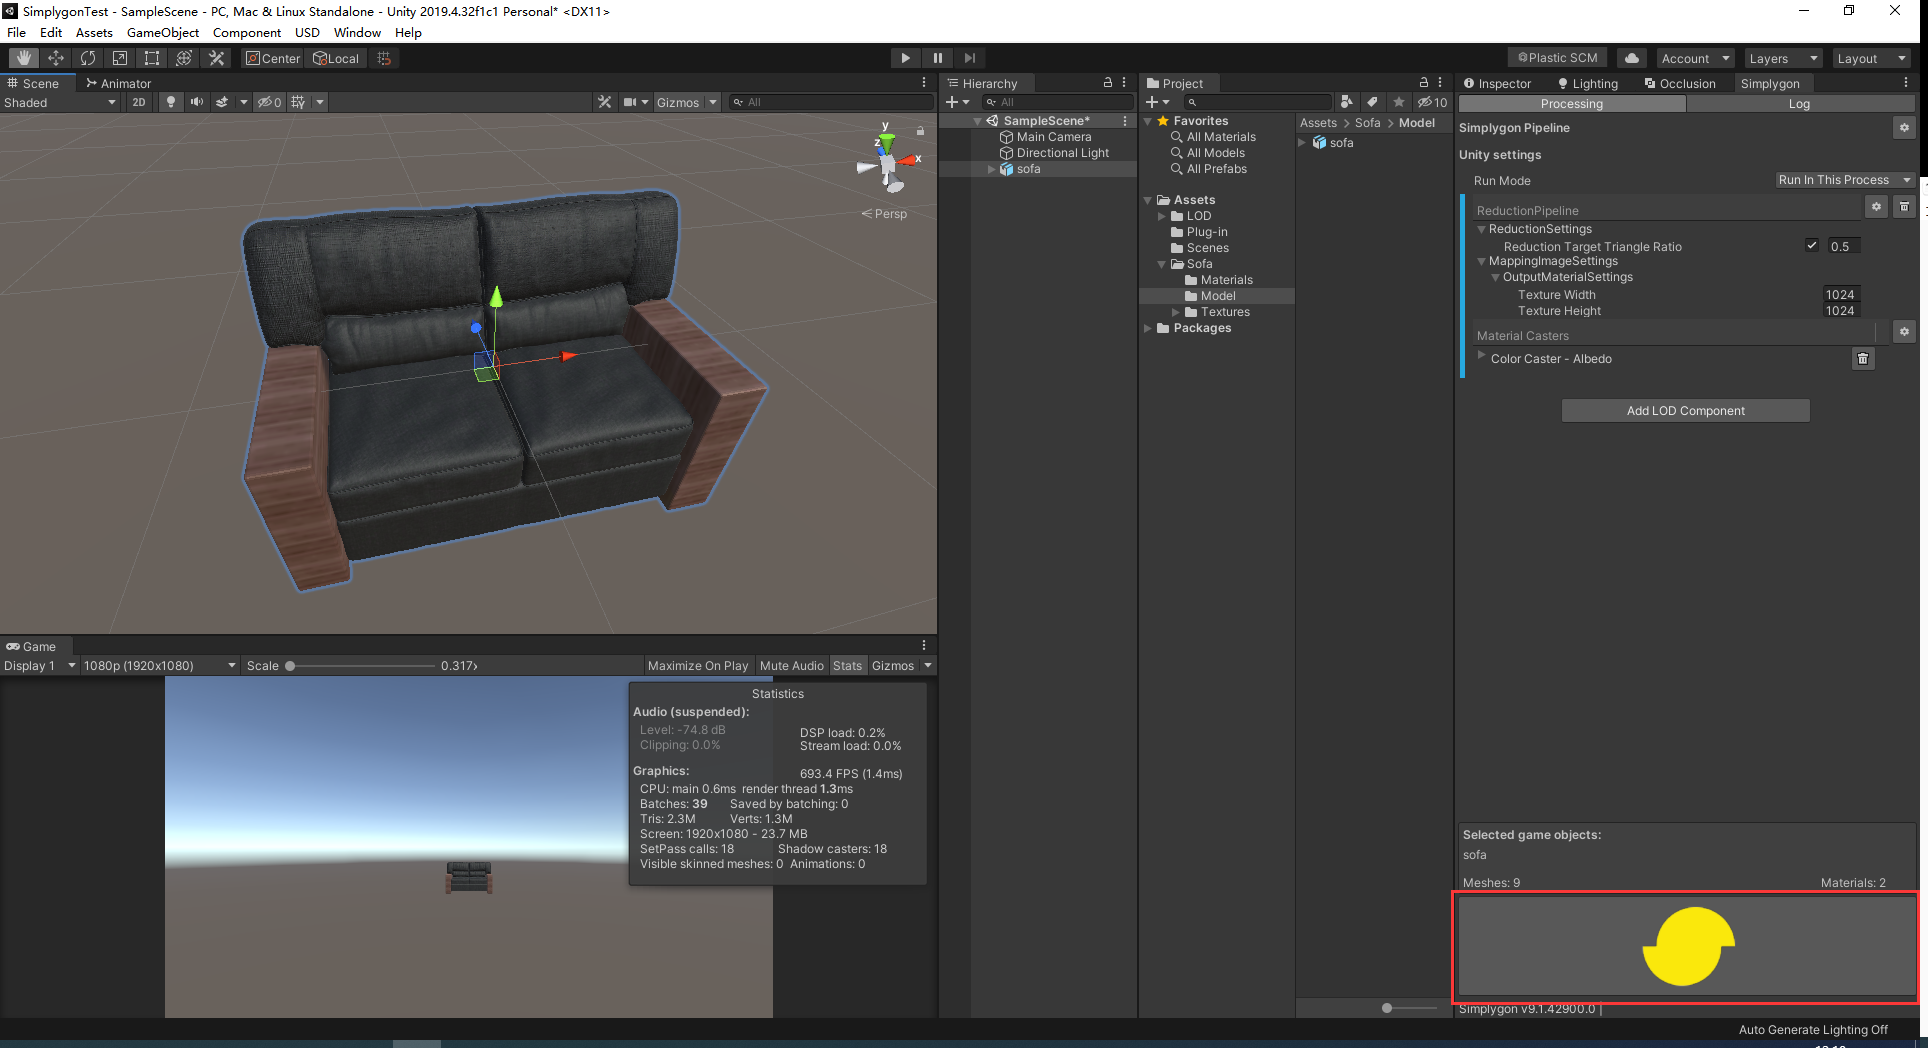
Task: Expand the Packages folder
Action: pyautogui.click(x=1148, y=328)
